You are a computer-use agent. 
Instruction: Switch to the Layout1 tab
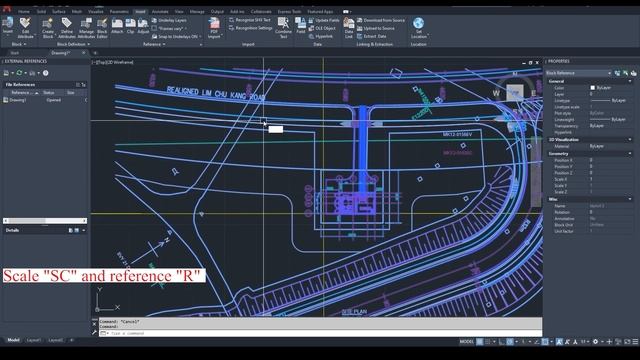tap(33, 340)
